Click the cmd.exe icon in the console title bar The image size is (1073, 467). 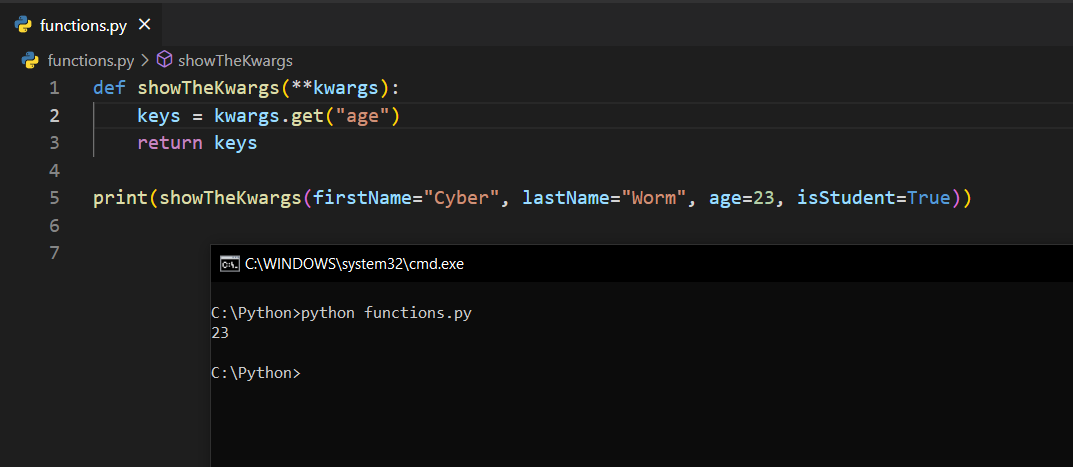229,264
